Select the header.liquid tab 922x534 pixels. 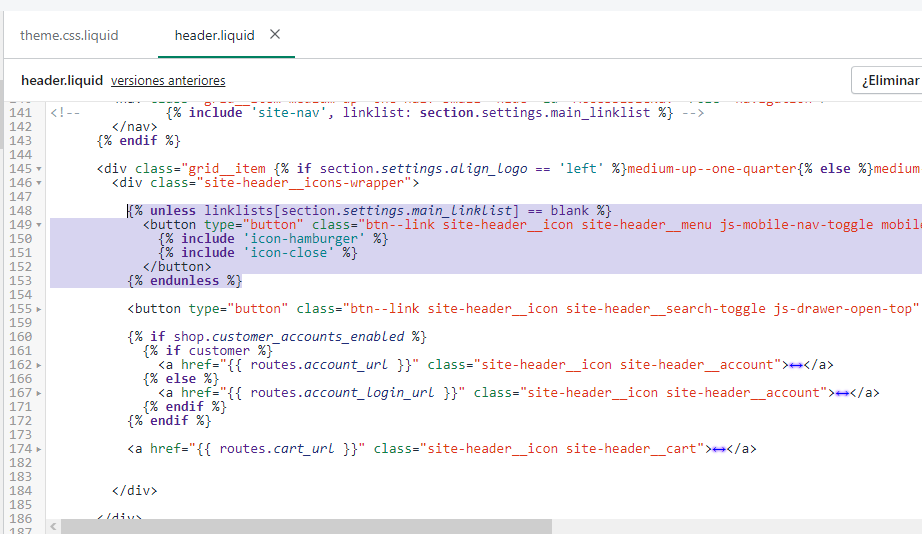[x=214, y=35]
